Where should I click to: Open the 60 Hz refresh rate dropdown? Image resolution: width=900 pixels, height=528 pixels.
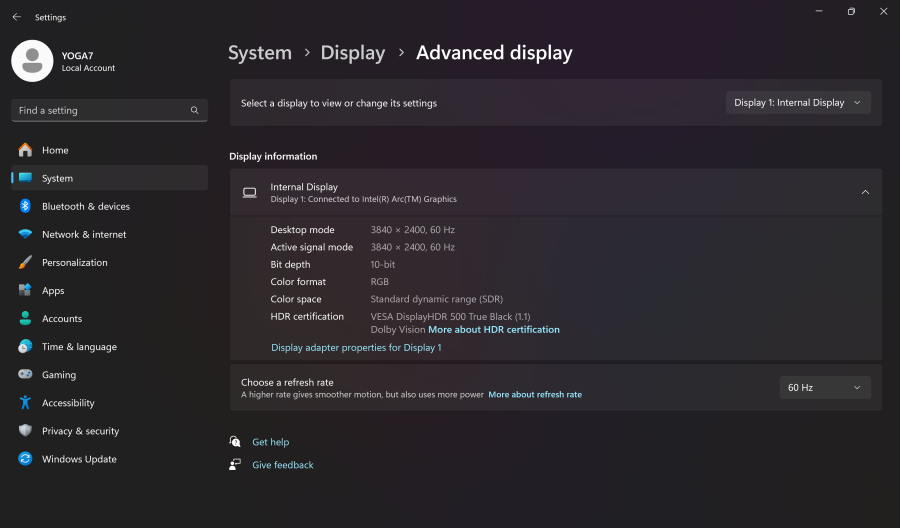coord(824,388)
